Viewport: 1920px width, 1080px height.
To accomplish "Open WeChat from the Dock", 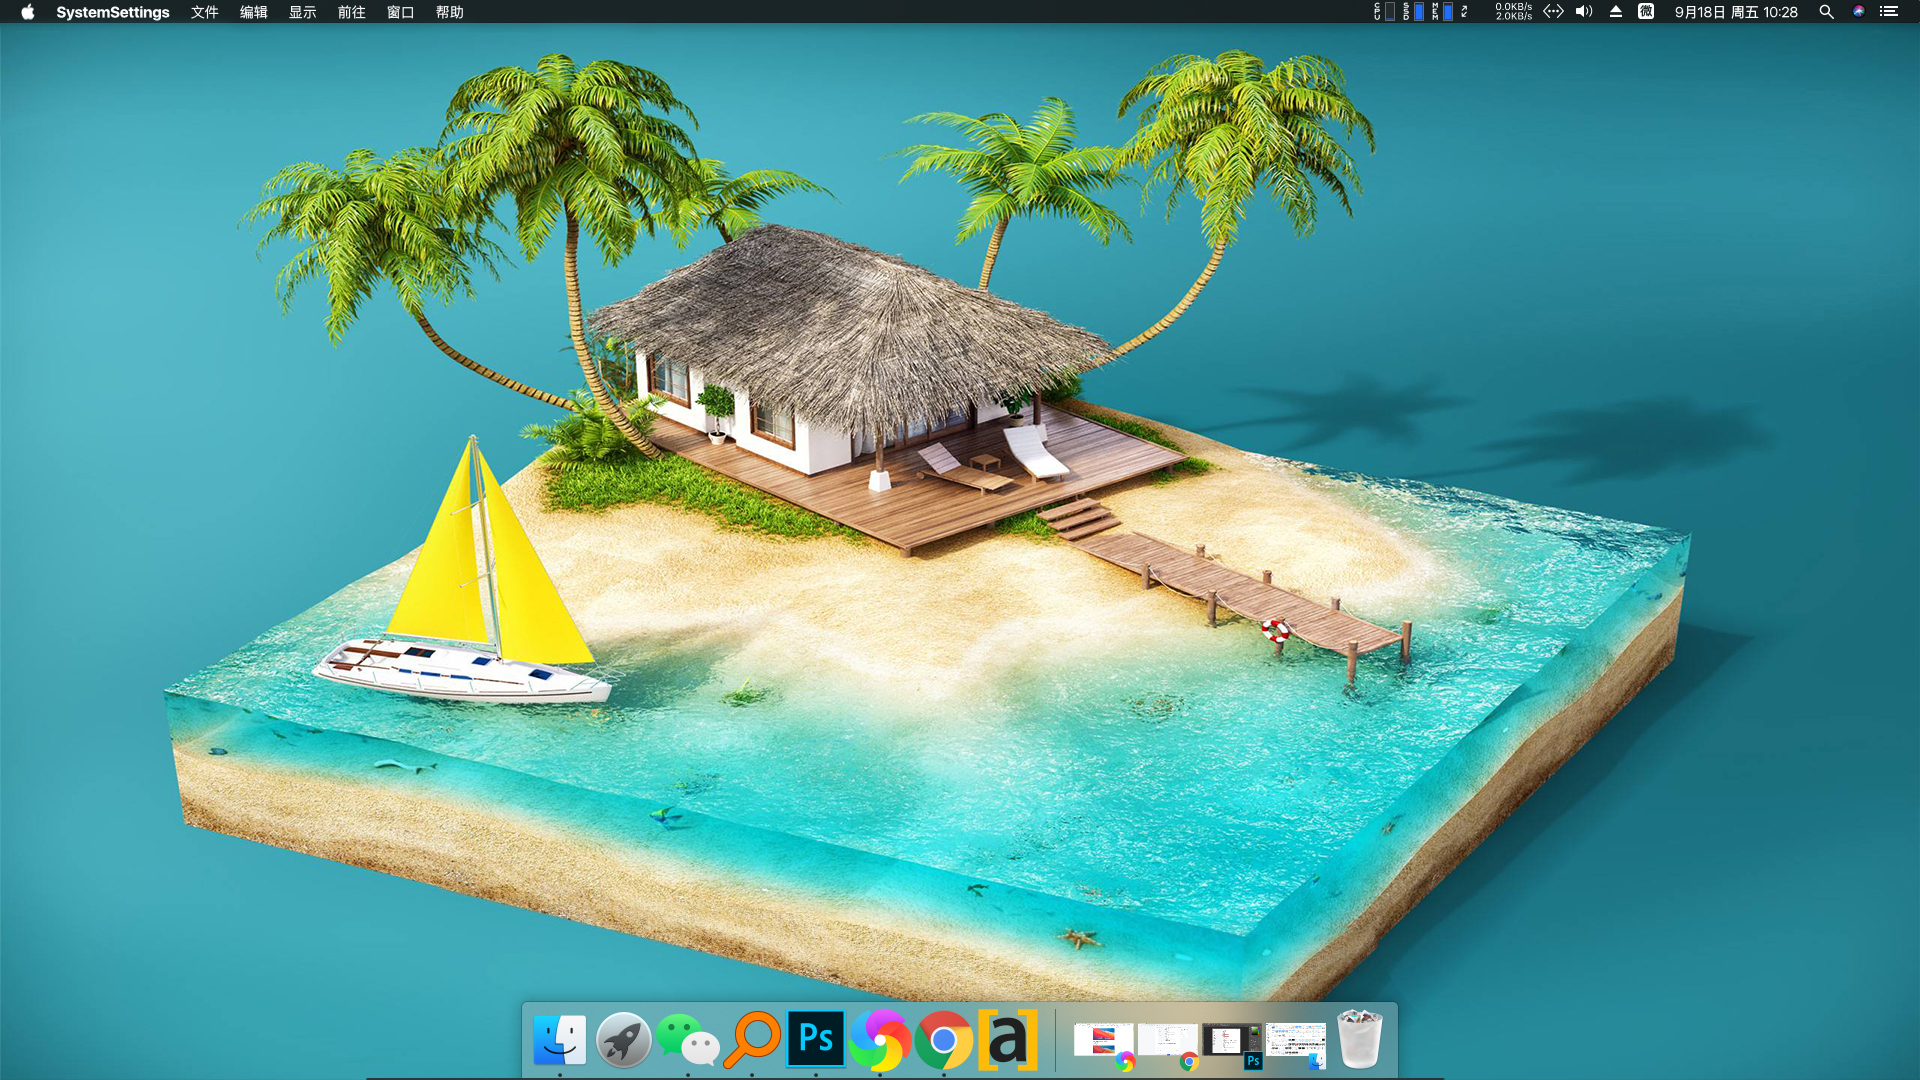I will pos(687,1040).
